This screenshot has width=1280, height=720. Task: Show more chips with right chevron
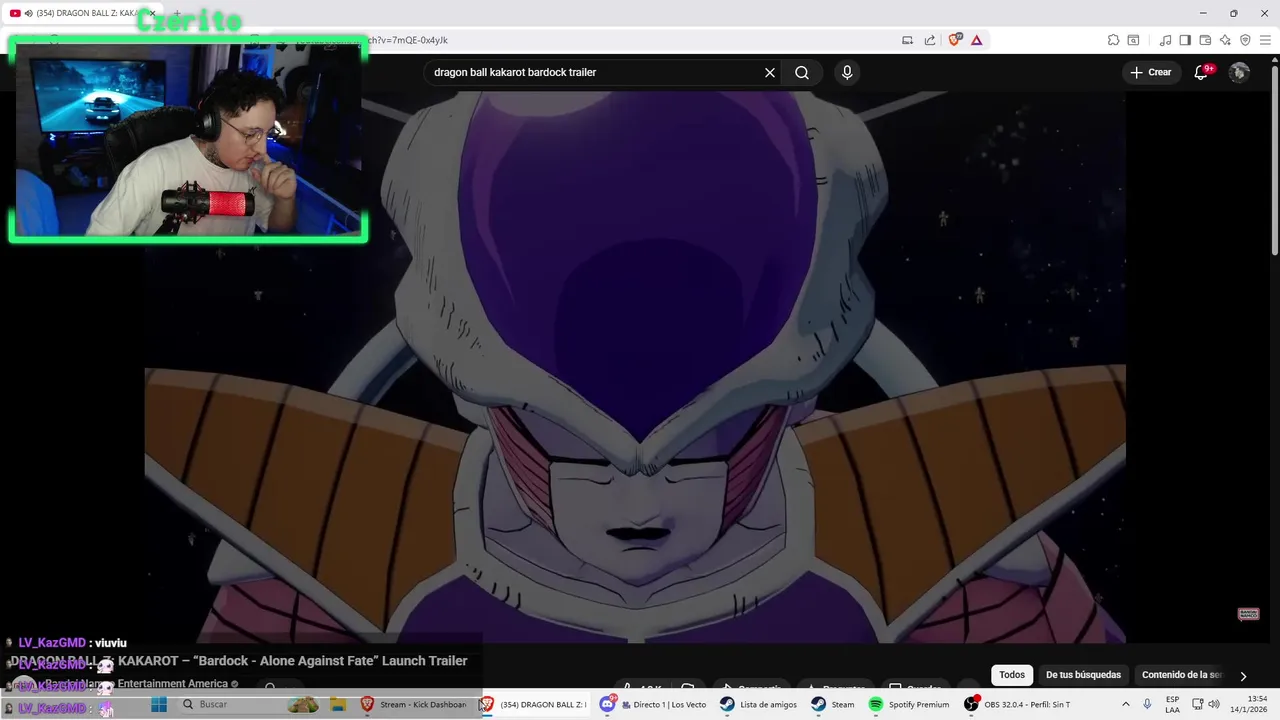pos(1243,676)
